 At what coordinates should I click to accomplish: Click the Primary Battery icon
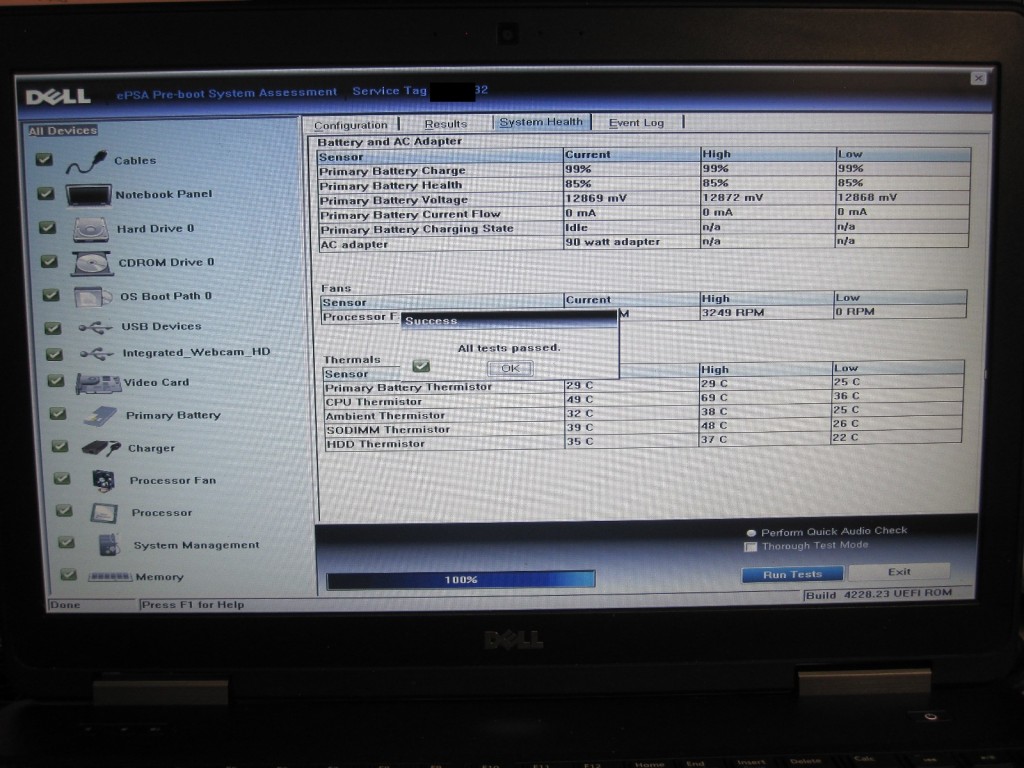(x=101, y=416)
